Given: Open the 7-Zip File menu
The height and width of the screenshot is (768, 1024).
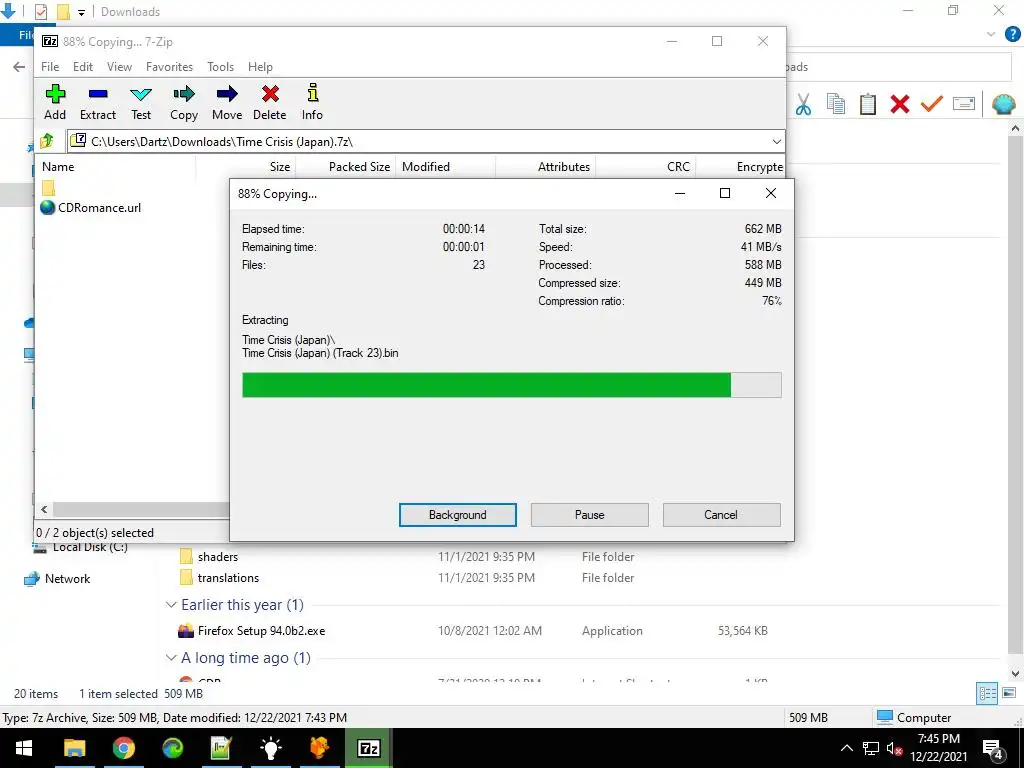Looking at the screenshot, I should point(50,67).
